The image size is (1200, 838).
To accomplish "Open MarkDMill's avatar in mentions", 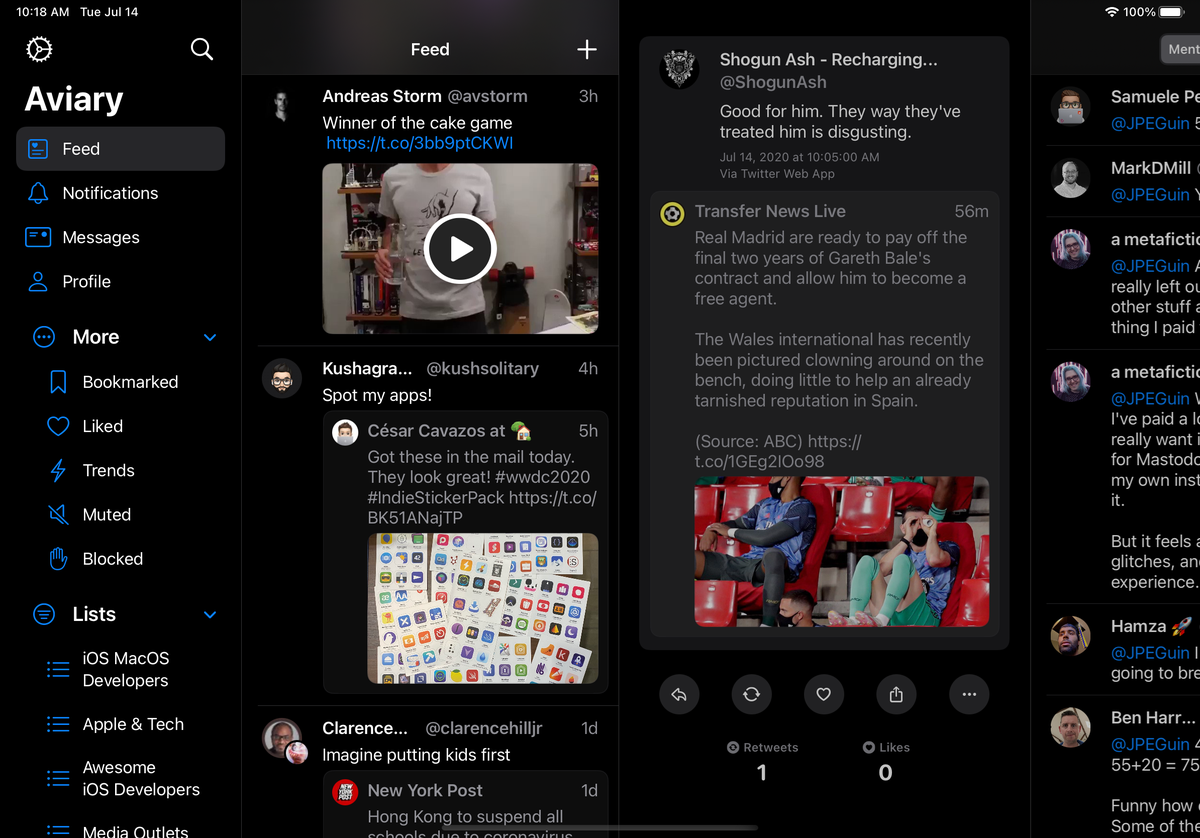I will coord(1070,177).
